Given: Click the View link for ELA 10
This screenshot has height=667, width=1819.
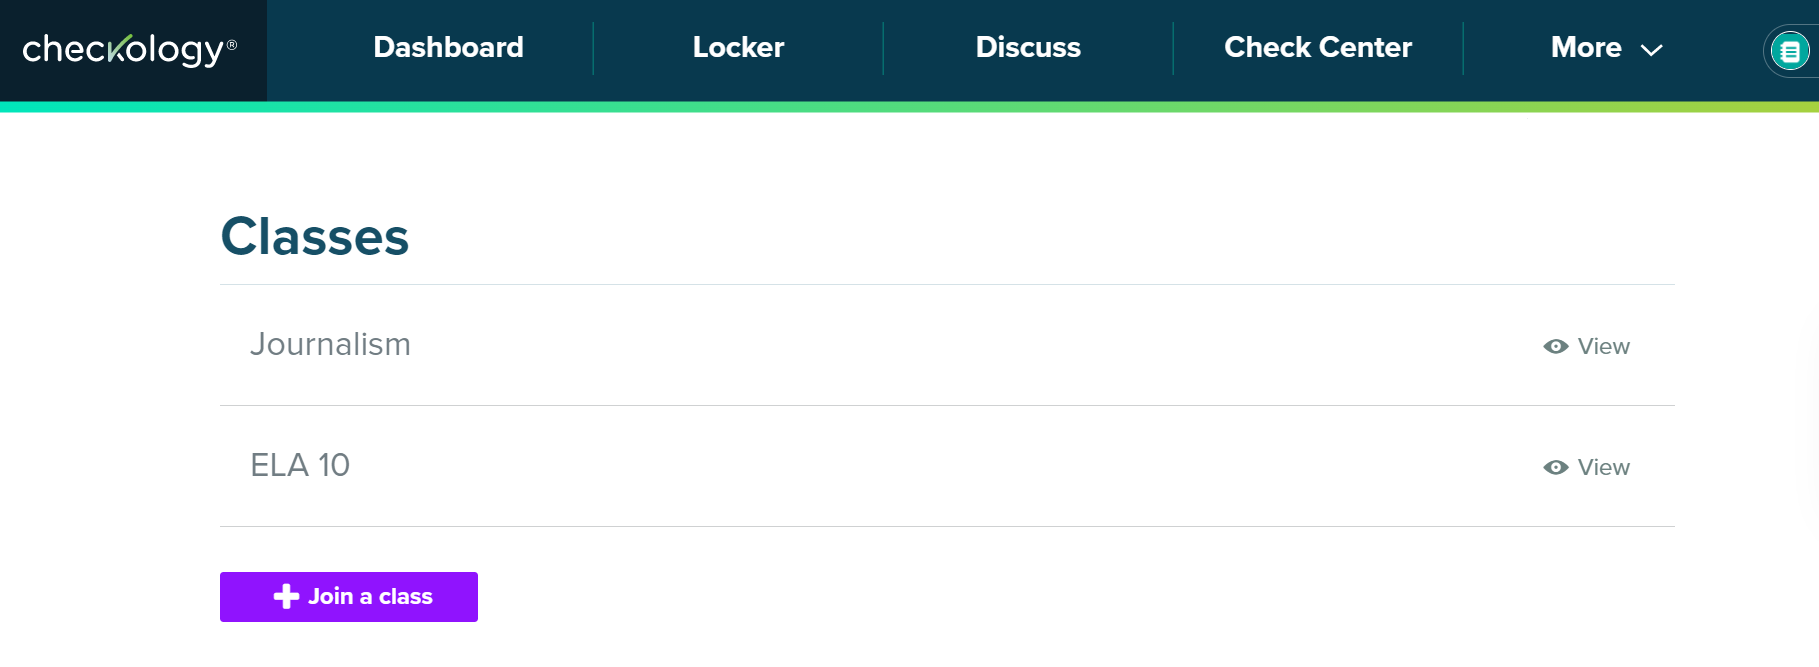Looking at the screenshot, I should click(1603, 467).
